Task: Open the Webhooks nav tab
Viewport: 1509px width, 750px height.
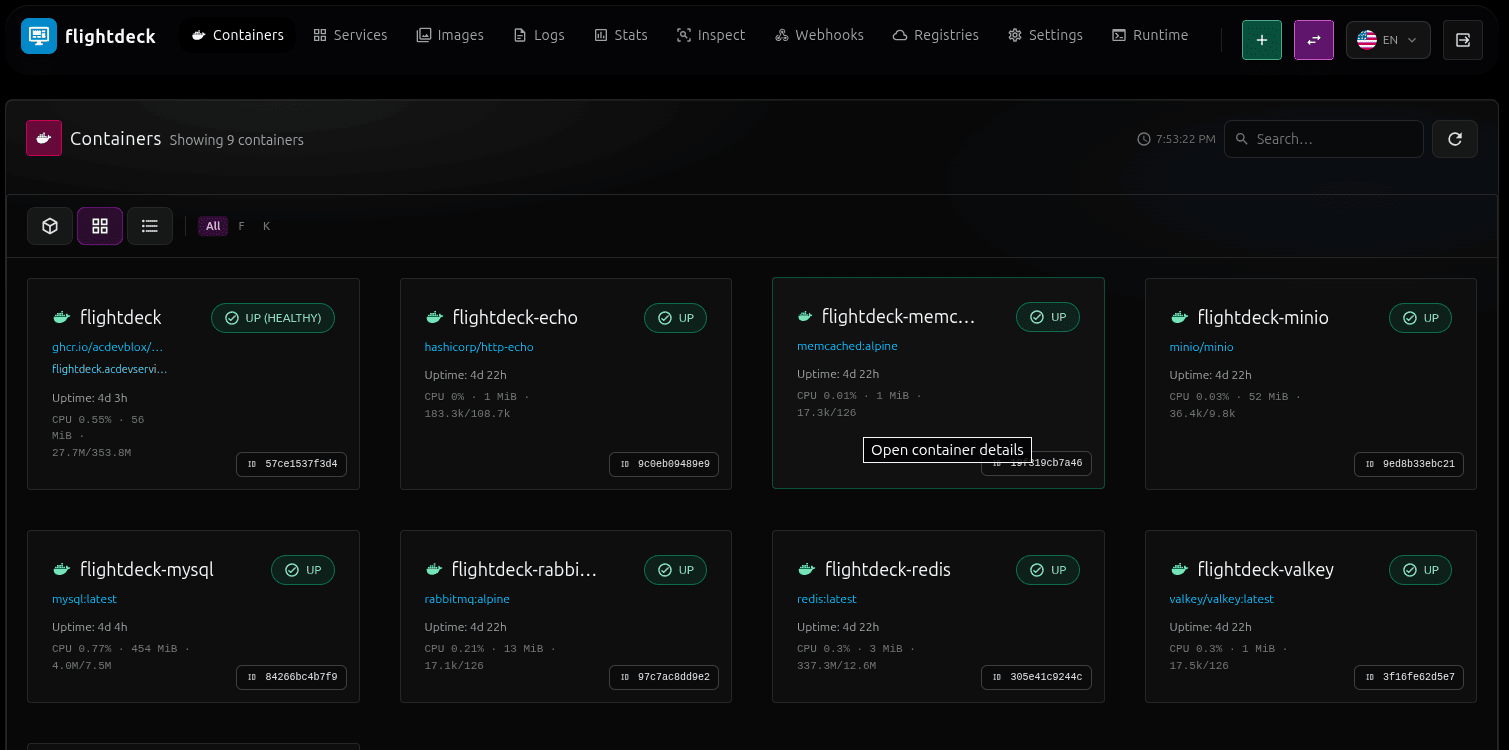Action: click(x=819, y=35)
